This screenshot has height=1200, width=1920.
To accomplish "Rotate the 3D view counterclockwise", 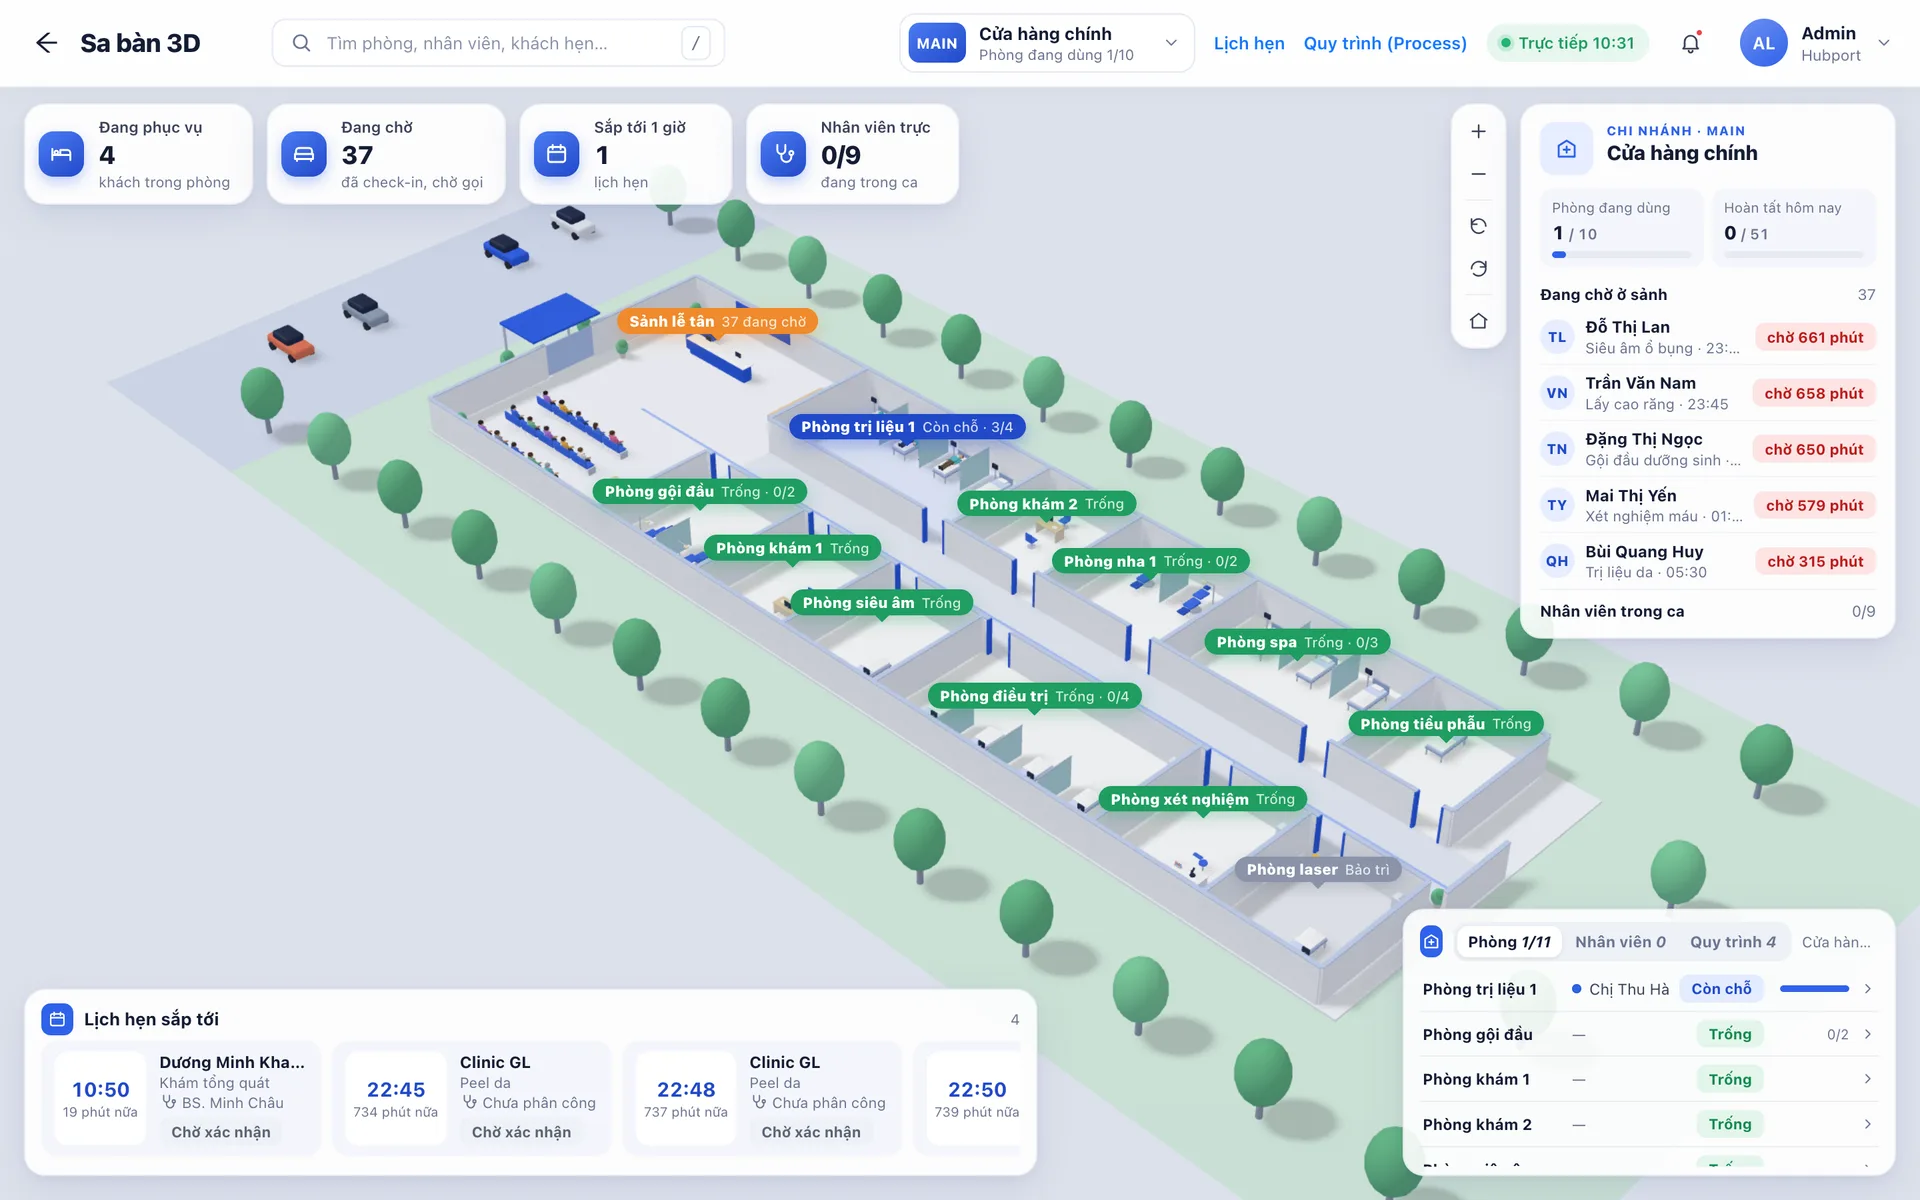I will click(1478, 226).
